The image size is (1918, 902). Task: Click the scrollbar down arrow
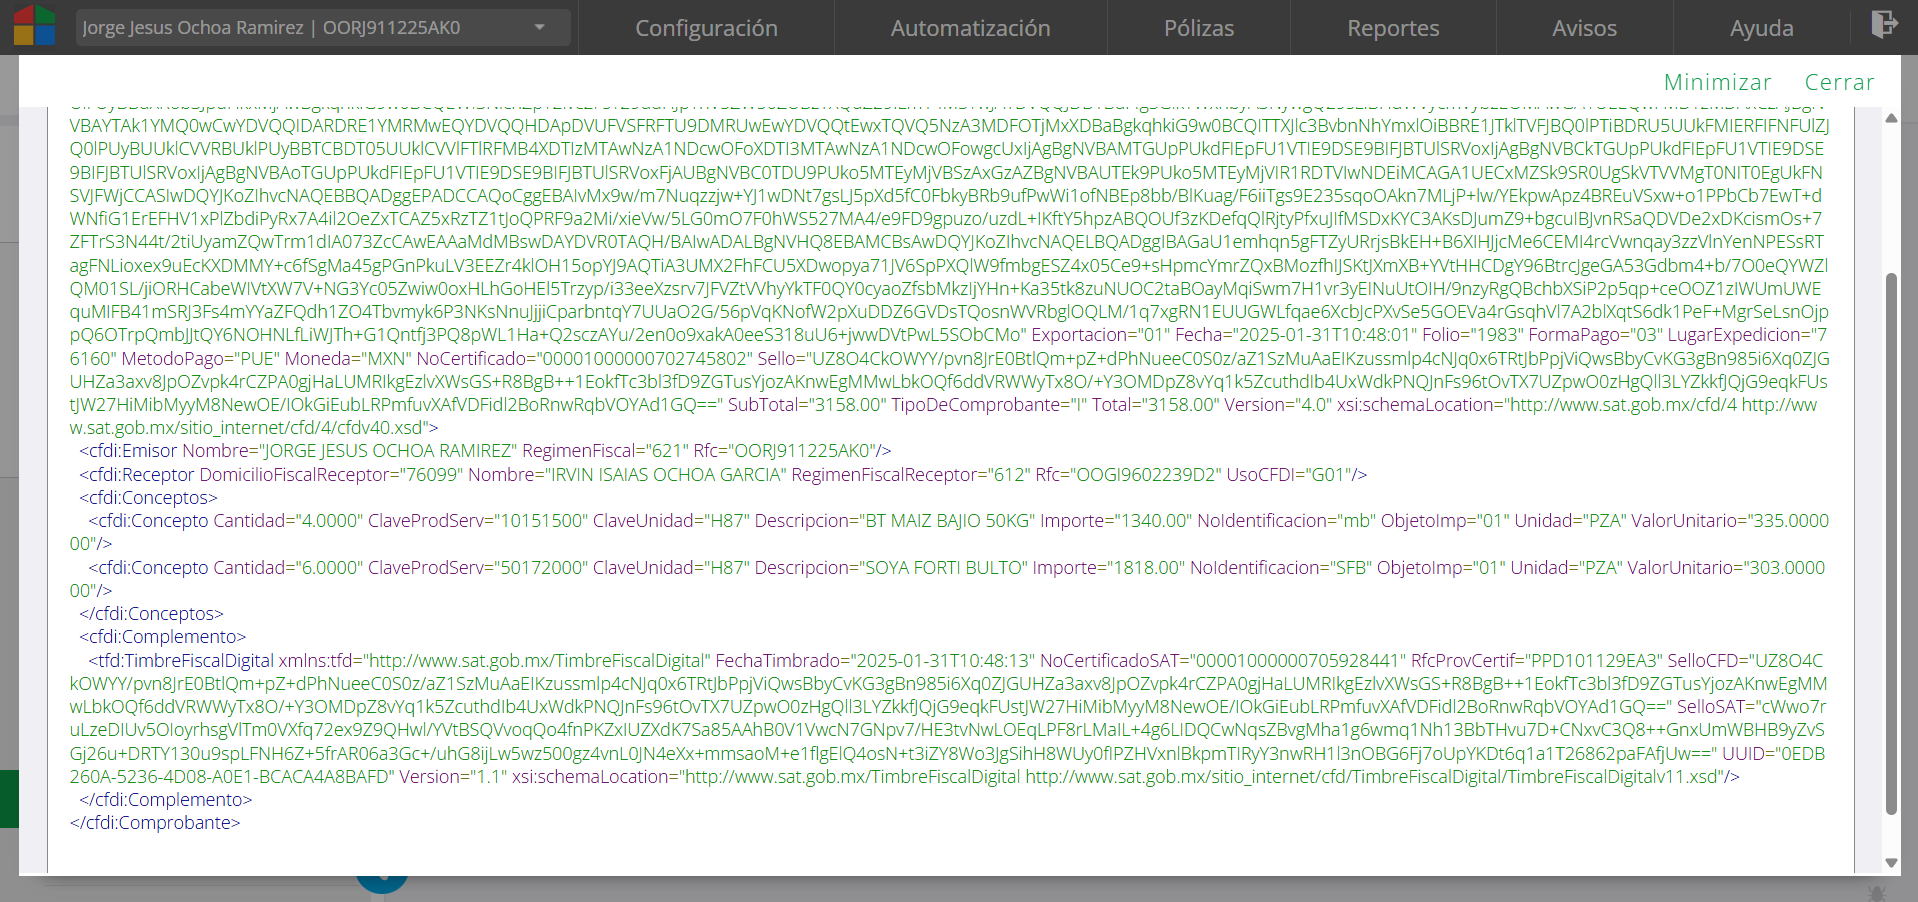coord(1891,862)
